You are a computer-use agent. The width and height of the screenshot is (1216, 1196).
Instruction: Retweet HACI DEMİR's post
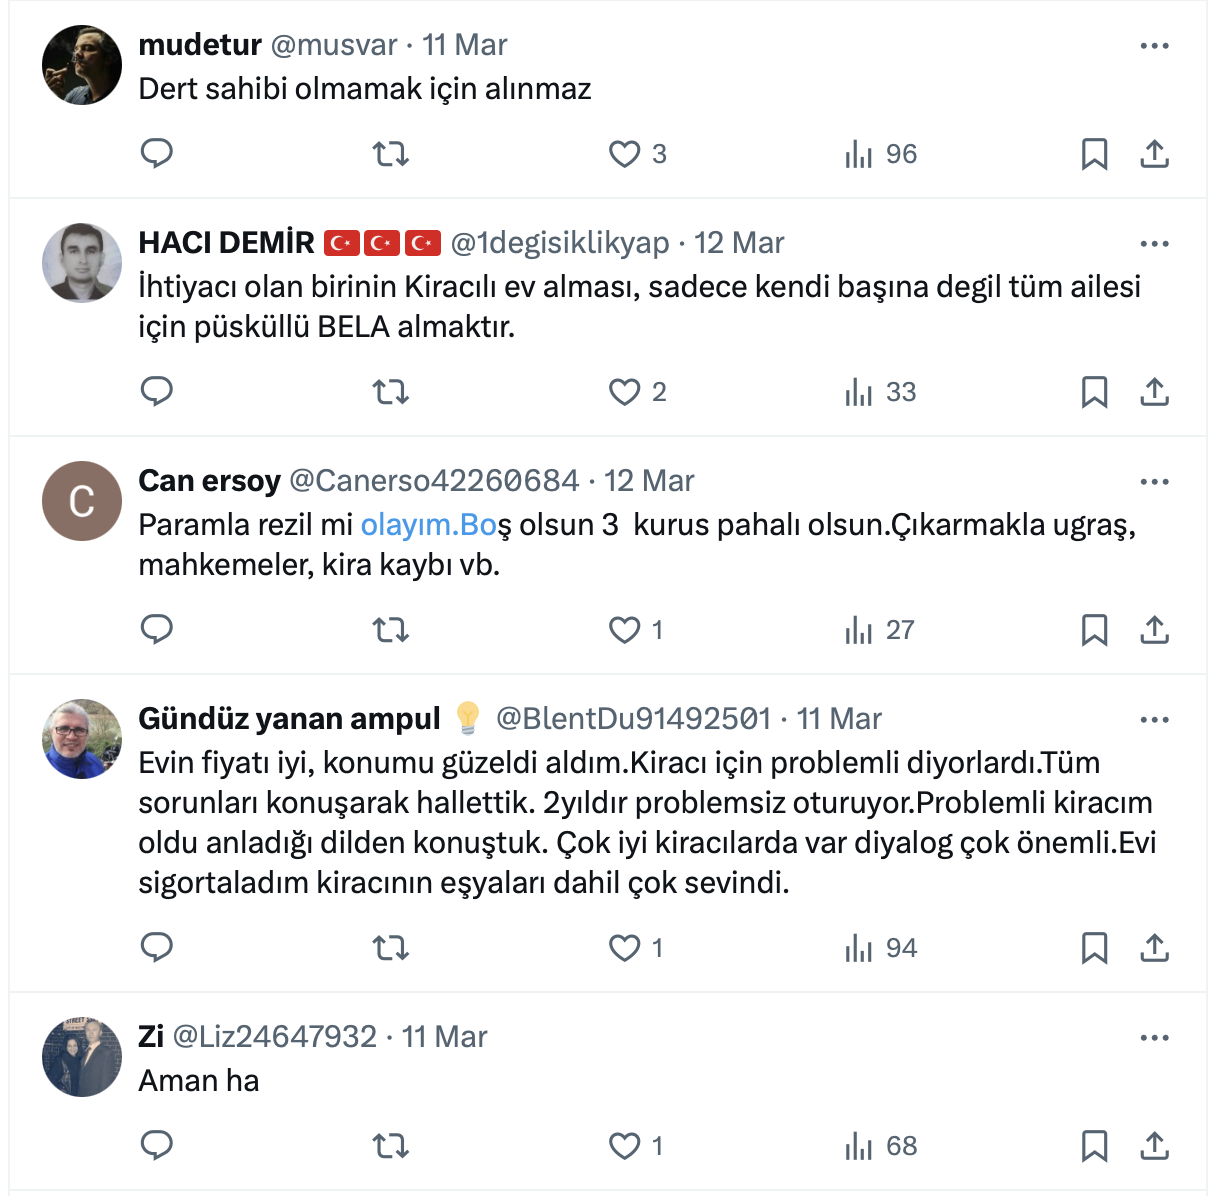point(390,392)
